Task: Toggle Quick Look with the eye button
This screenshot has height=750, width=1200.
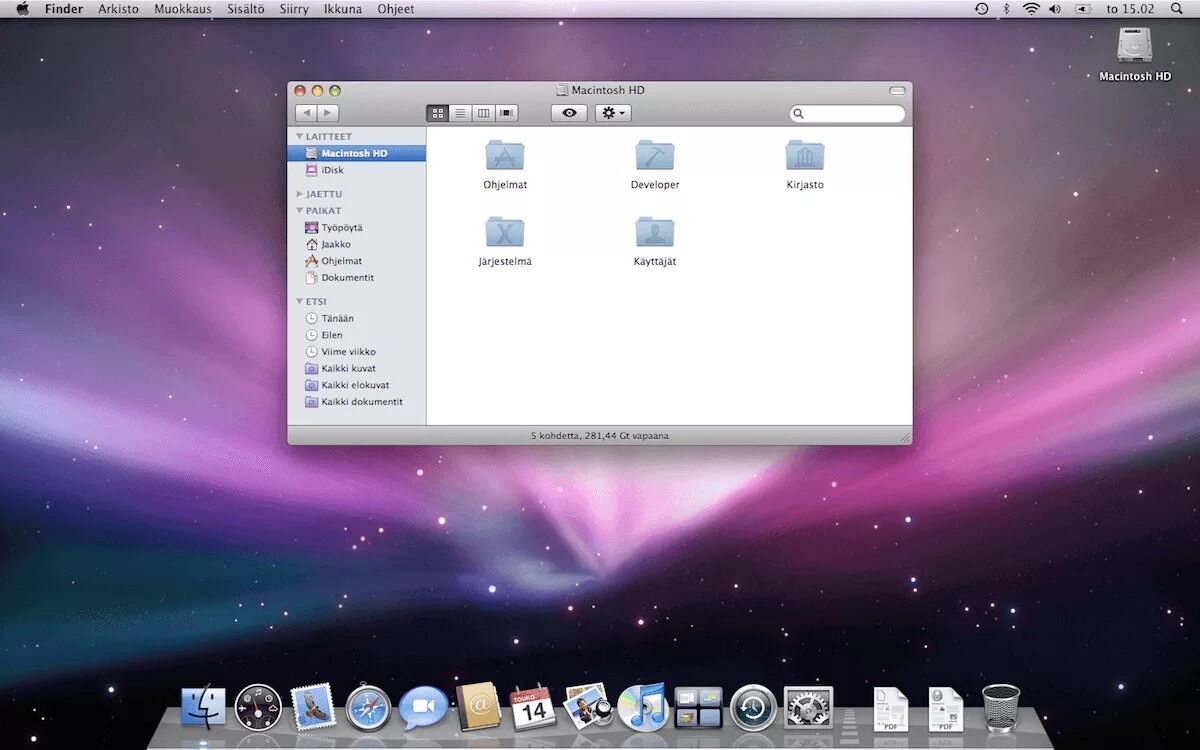Action: coord(569,113)
